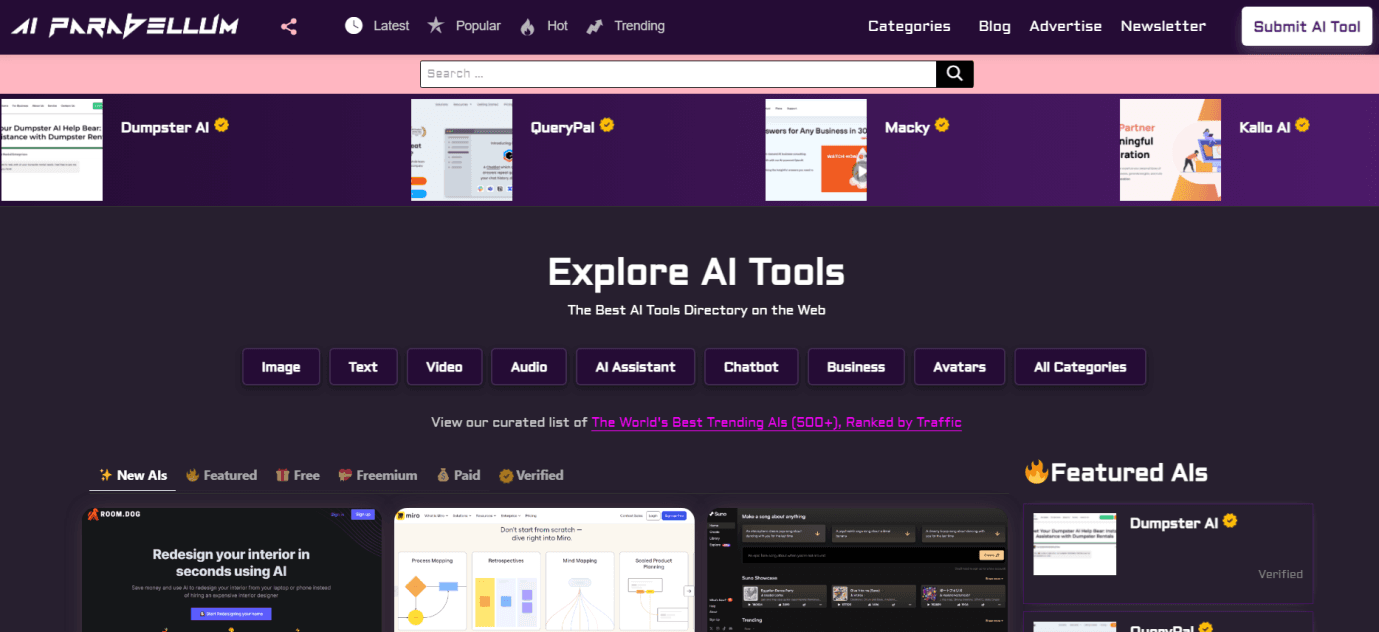Click the share icon in header

(x=289, y=27)
